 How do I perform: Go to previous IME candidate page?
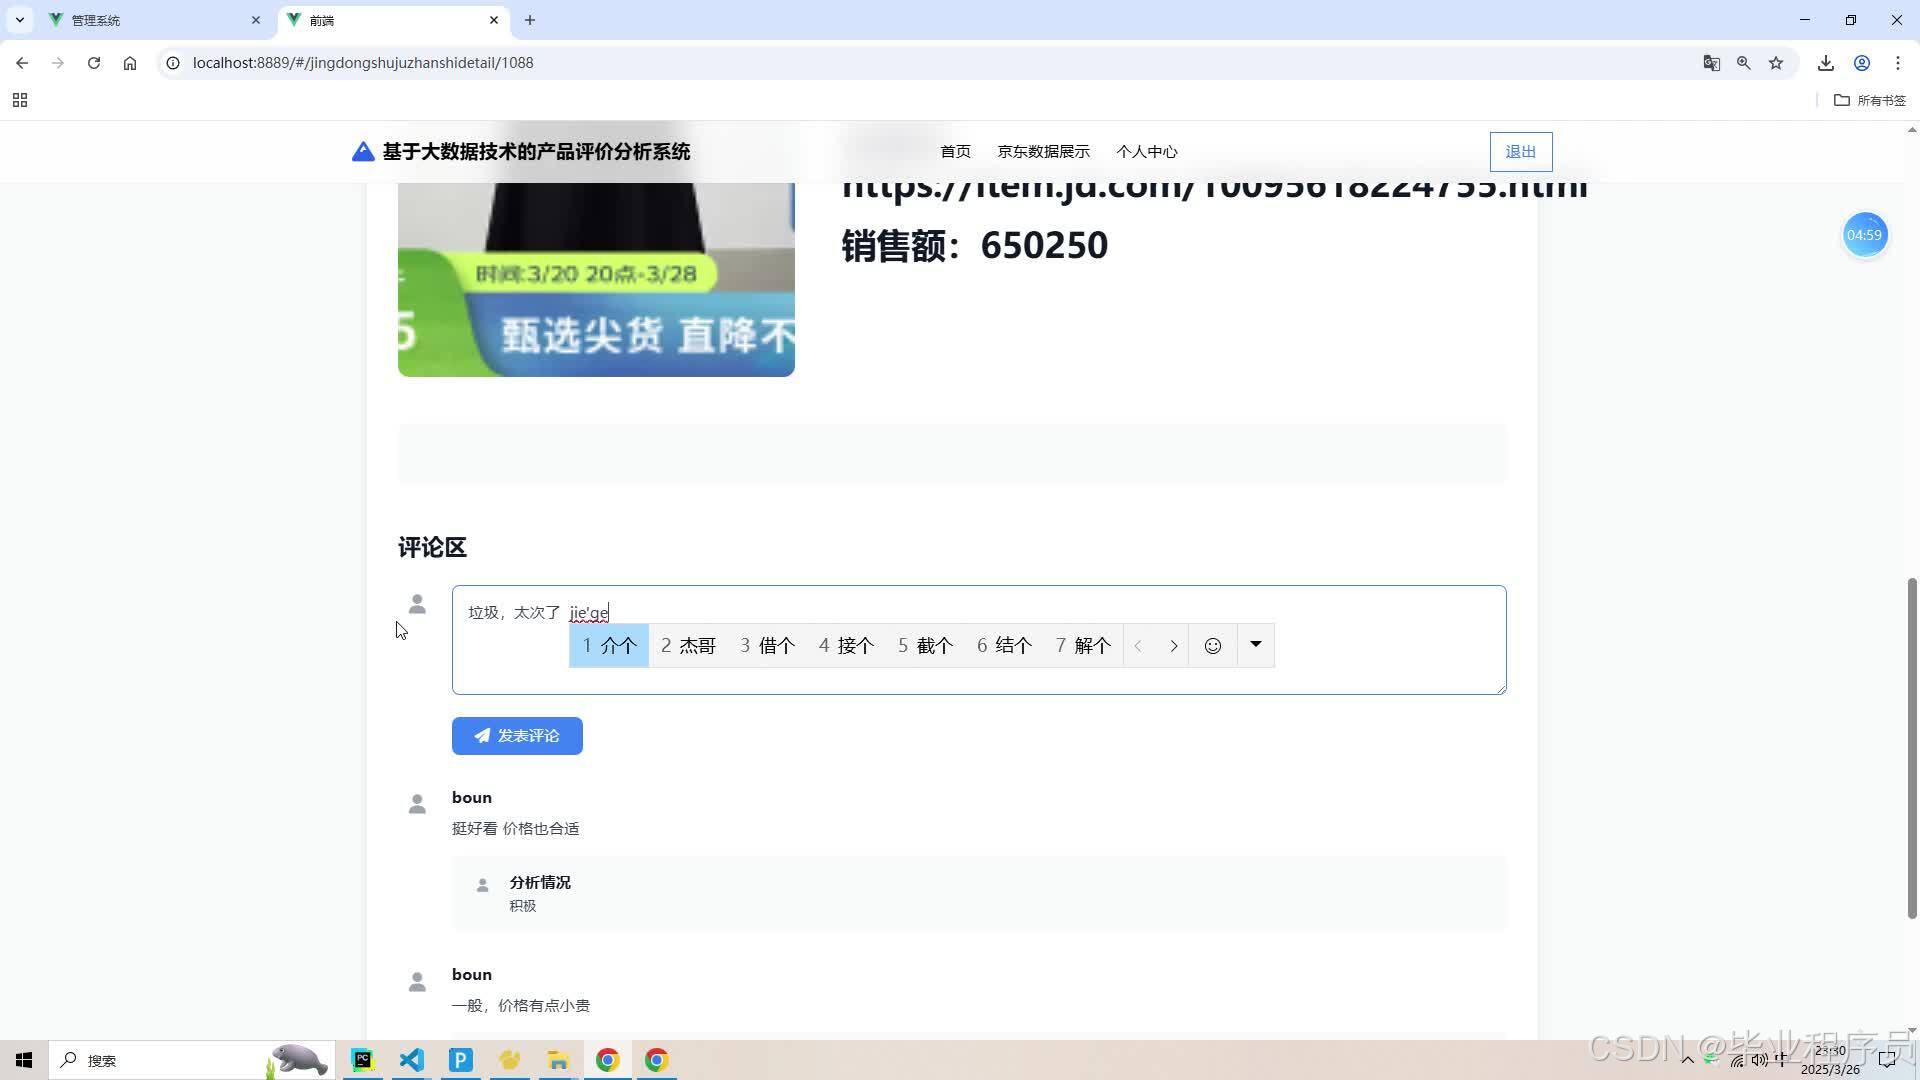coord(1138,646)
